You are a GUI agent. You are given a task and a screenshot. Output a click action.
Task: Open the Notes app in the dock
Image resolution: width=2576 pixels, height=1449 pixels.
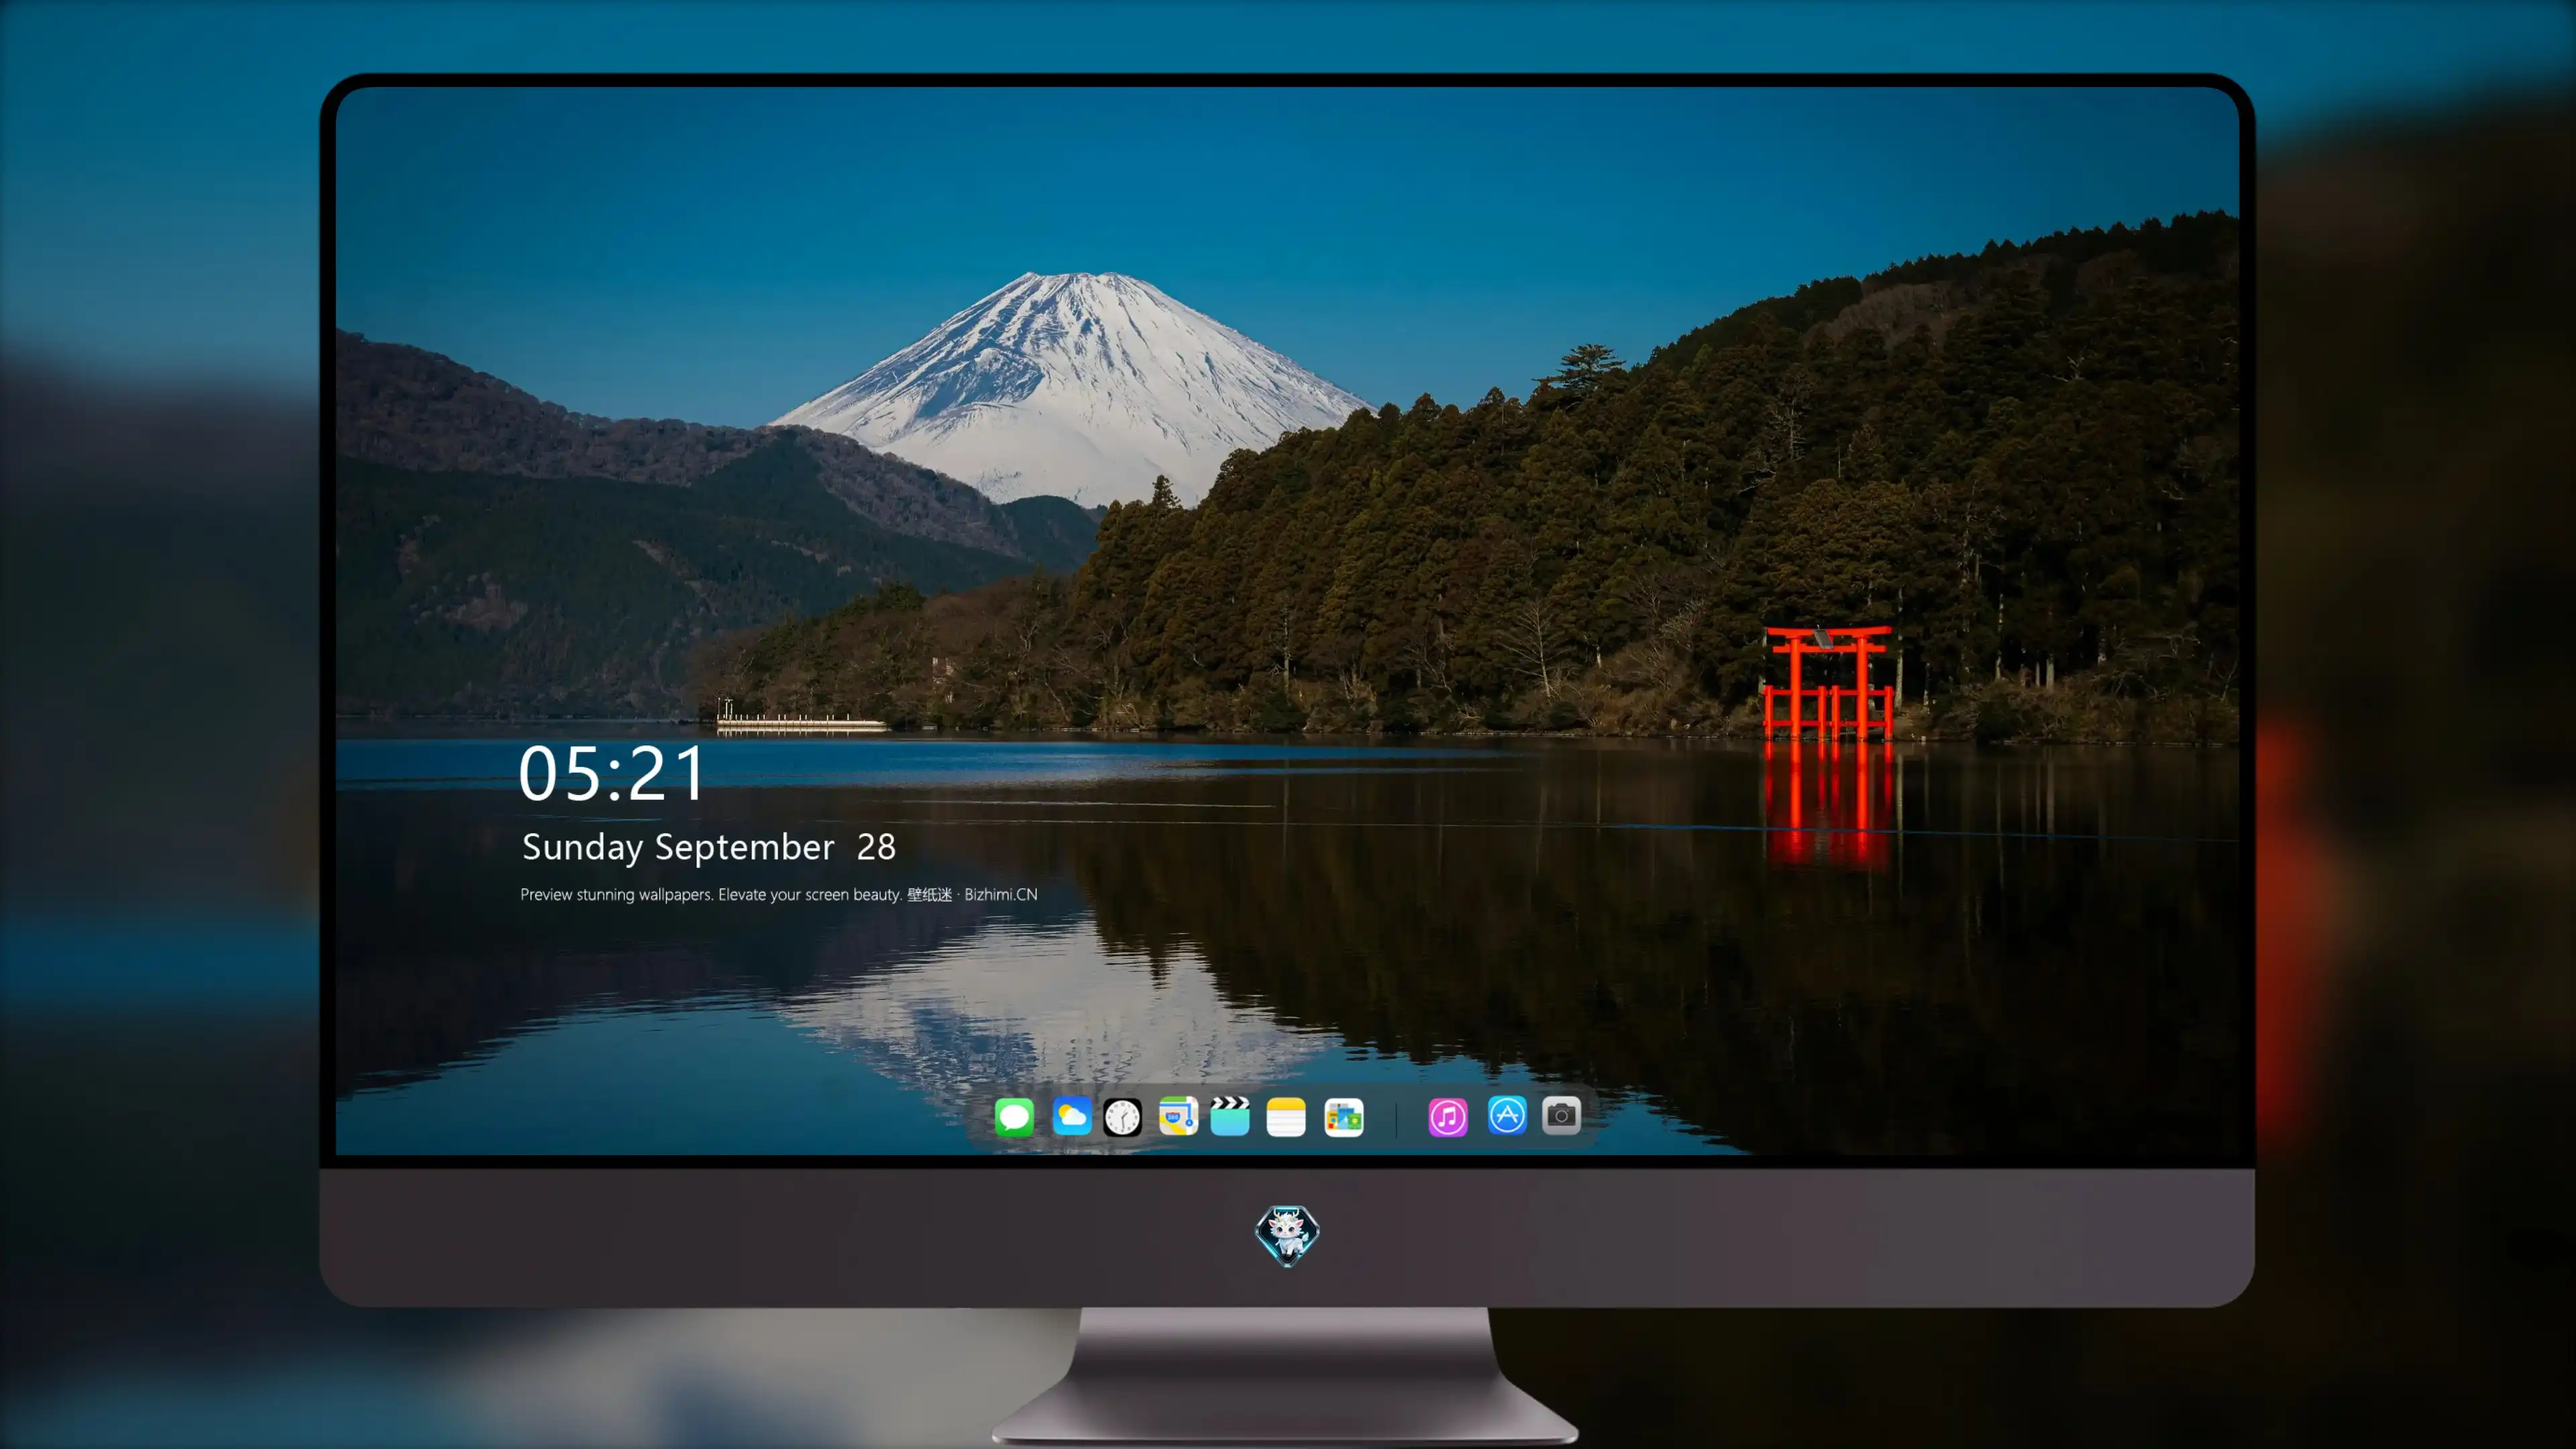[1286, 1116]
